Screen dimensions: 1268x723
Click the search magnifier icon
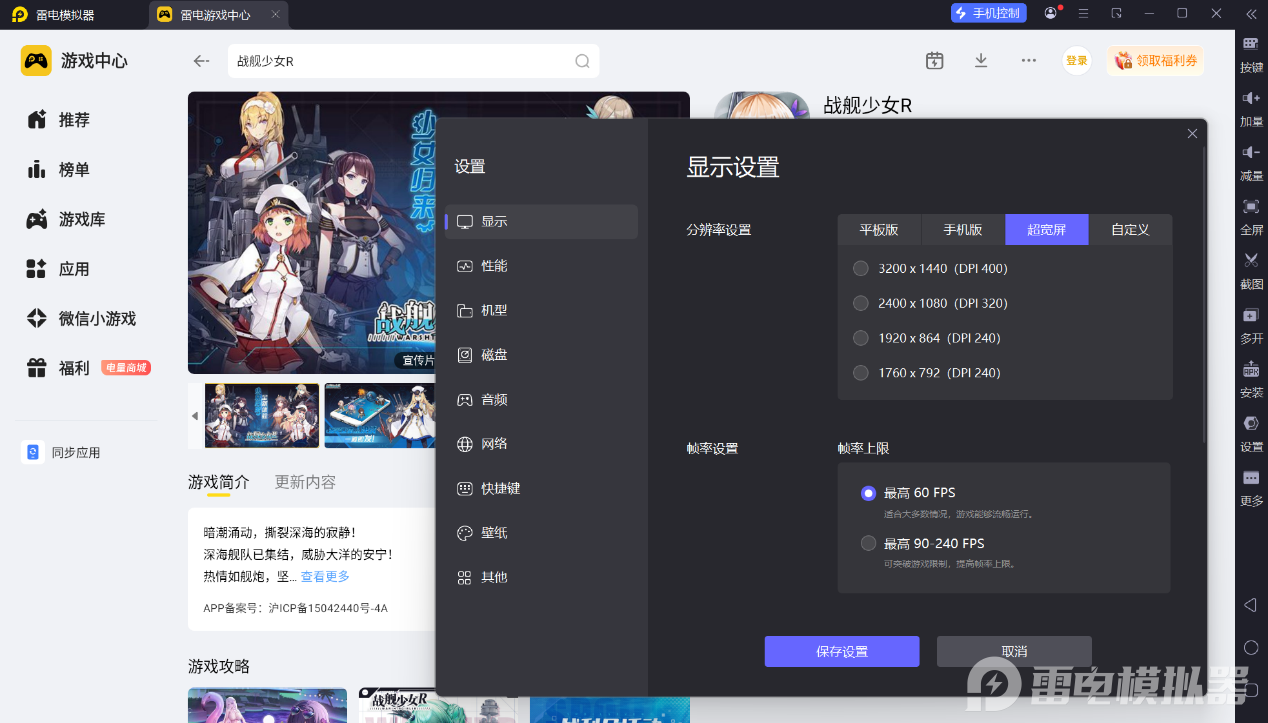[582, 61]
